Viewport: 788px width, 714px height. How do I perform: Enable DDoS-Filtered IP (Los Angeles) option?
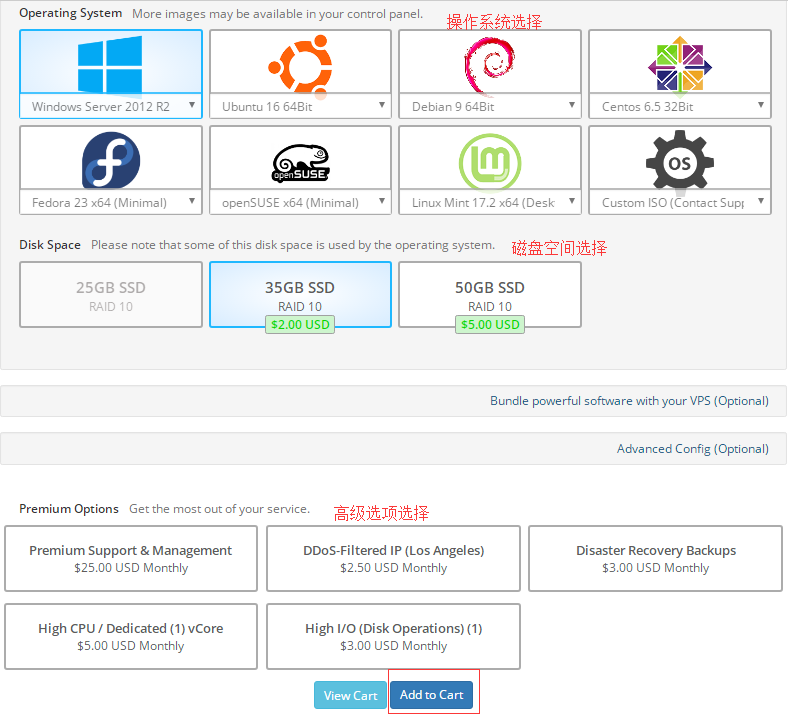coord(393,558)
